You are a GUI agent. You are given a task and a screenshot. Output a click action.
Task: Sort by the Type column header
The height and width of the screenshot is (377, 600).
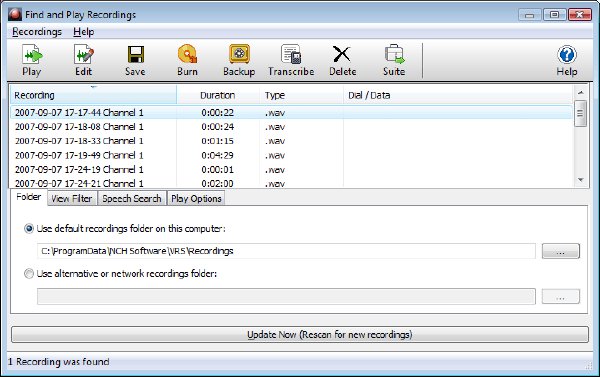[302, 95]
